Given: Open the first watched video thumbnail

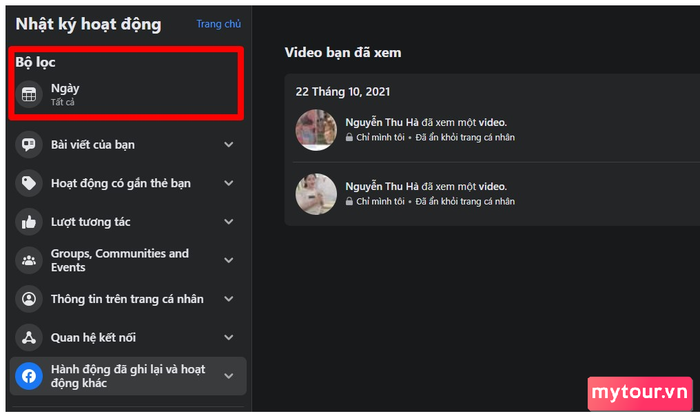Looking at the screenshot, I should [316, 130].
